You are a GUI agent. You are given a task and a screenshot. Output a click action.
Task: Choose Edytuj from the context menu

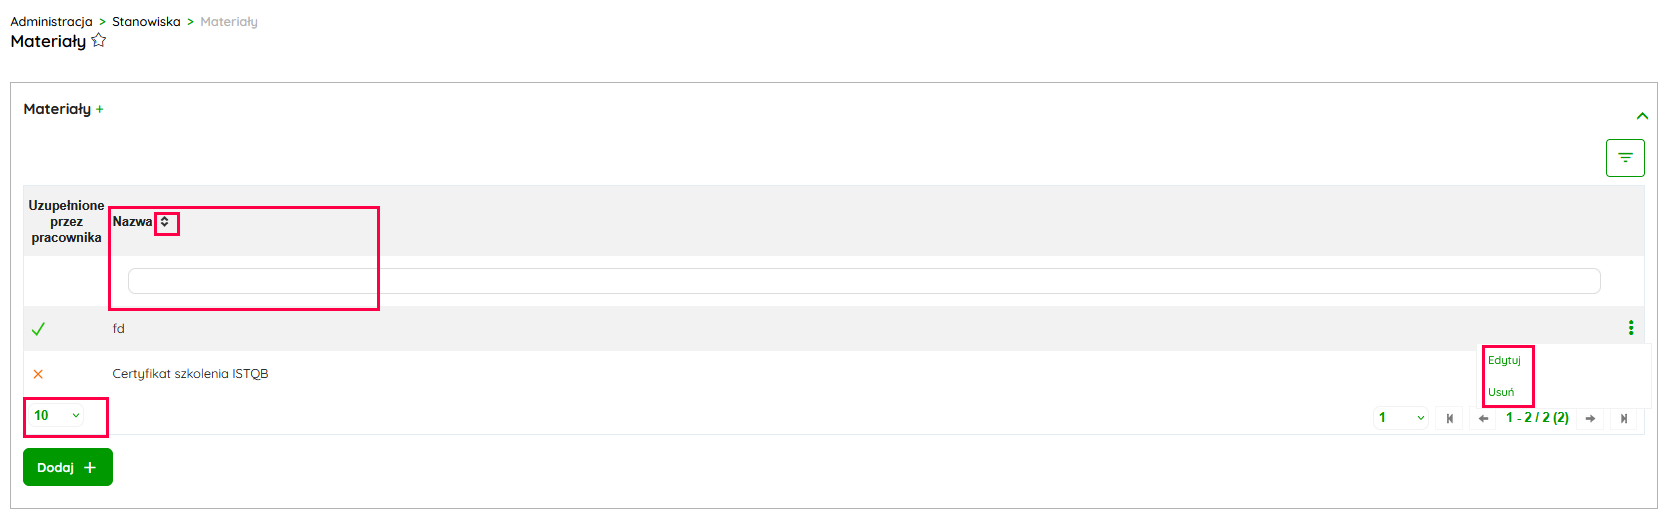1504,360
